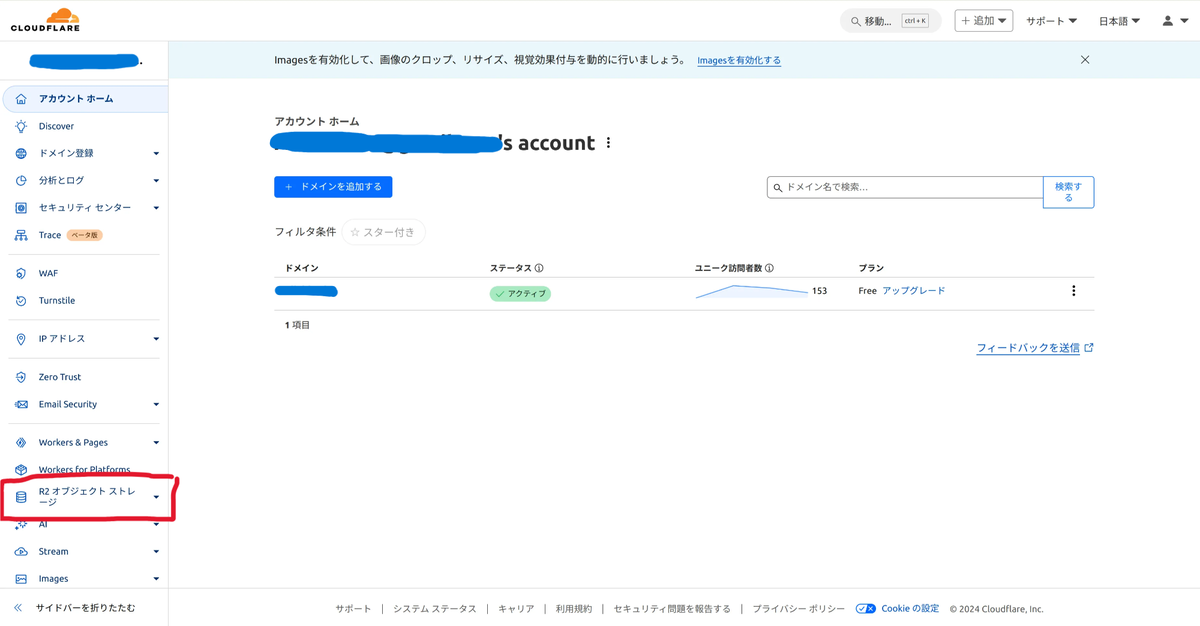The width and height of the screenshot is (1200, 626).
Task: Click the IP アドレス pin icon
Action: pos(21,339)
